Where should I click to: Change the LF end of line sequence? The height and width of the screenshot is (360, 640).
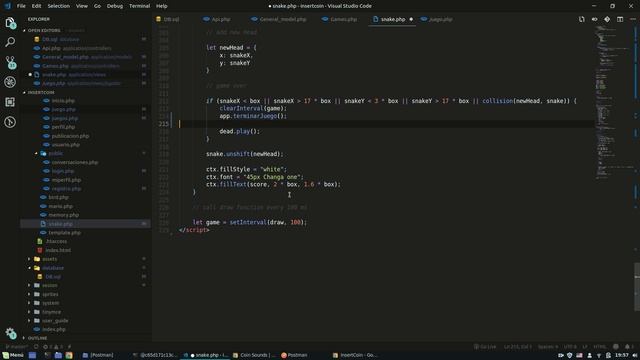[x=585, y=347]
